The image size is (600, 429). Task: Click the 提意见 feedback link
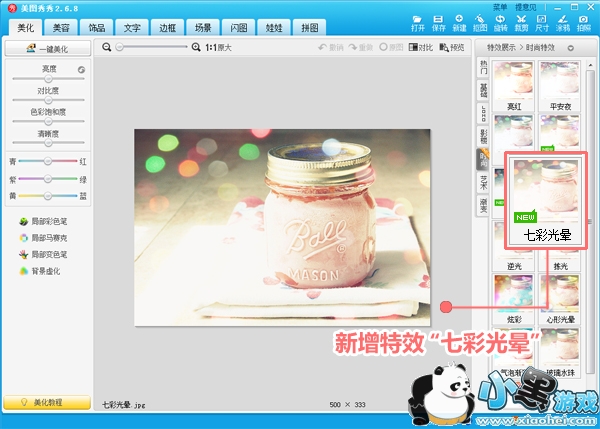(526, 7)
